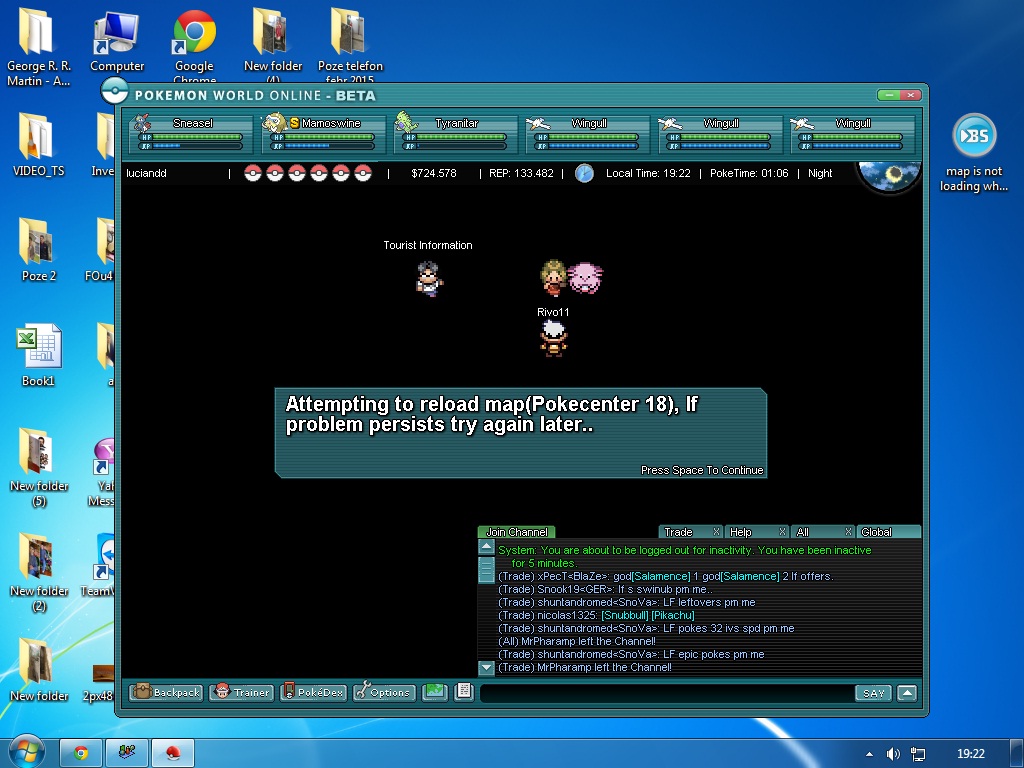Select shiny Mamoswine party slot
This screenshot has height=768, width=1024.
click(x=323, y=134)
